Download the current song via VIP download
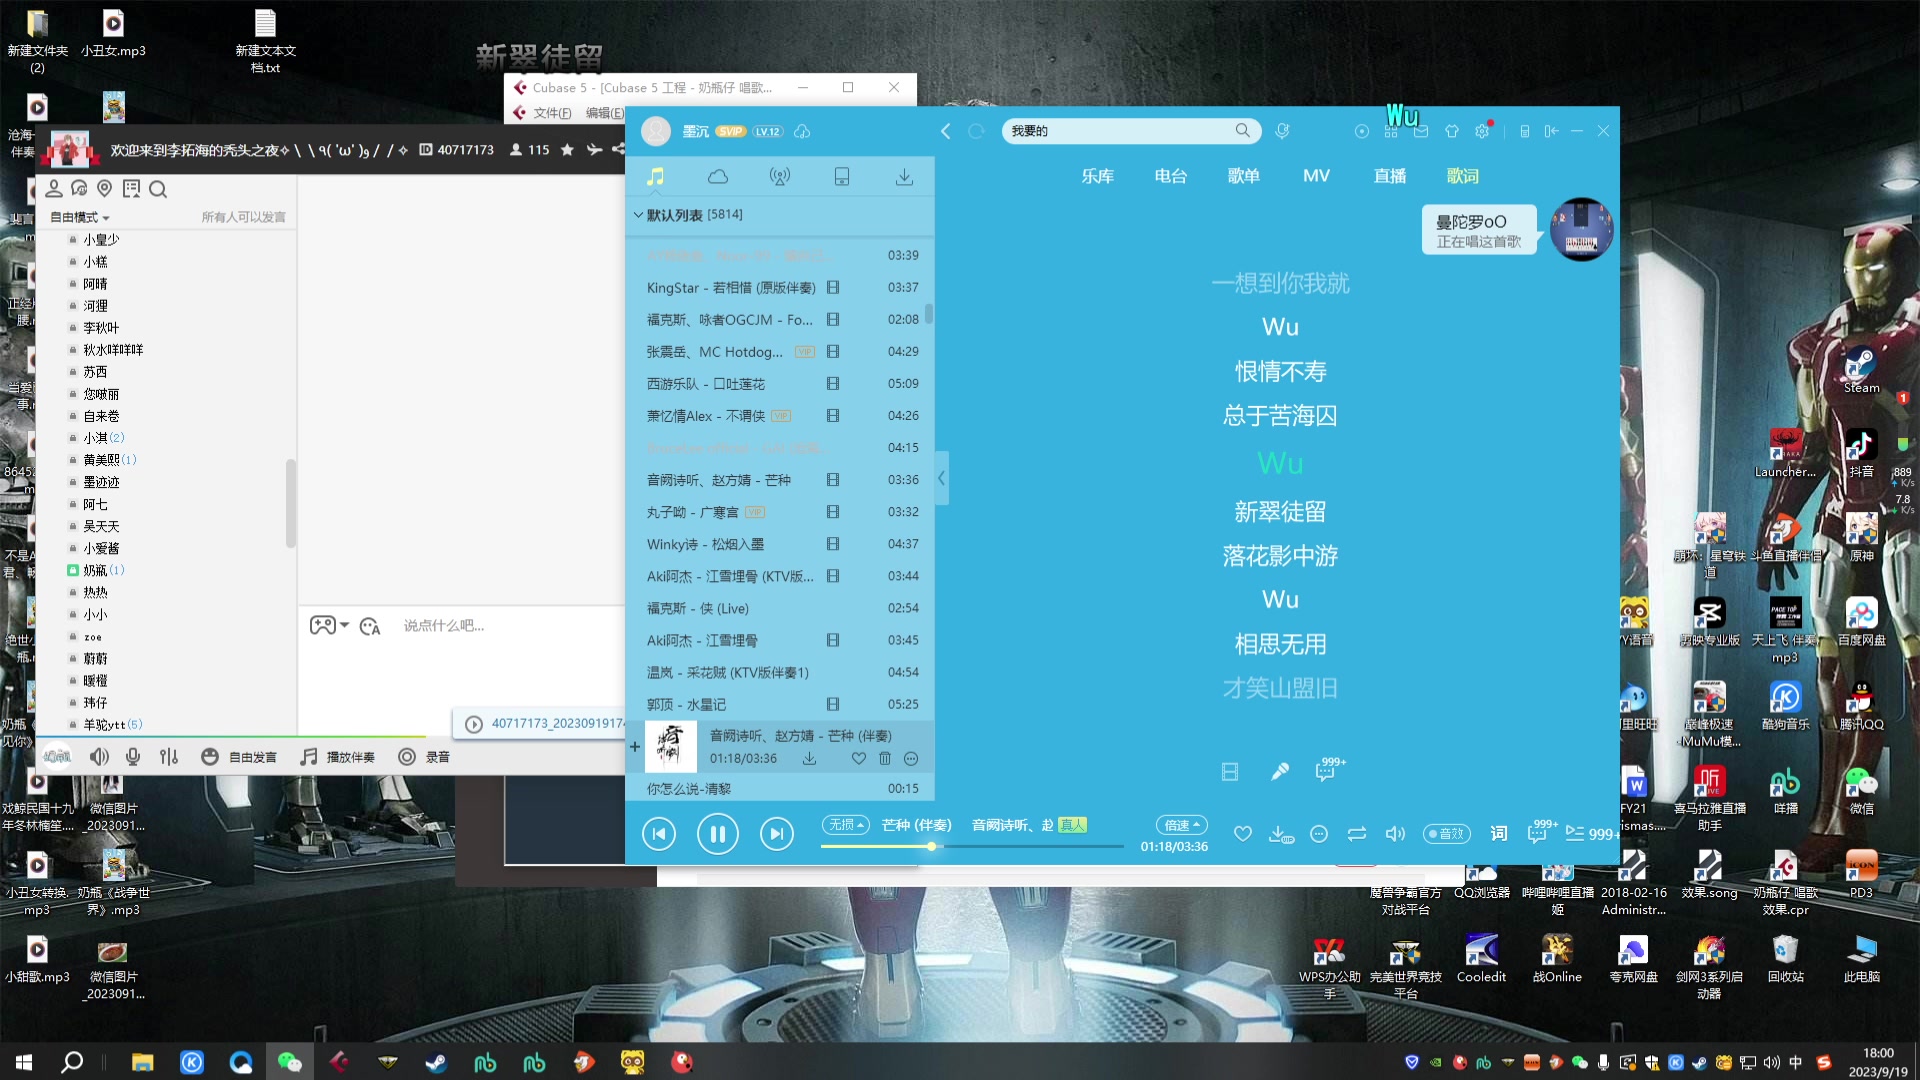Viewport: 1920px width, 1080px height. pyautogui.click(x=1281, y=833)
